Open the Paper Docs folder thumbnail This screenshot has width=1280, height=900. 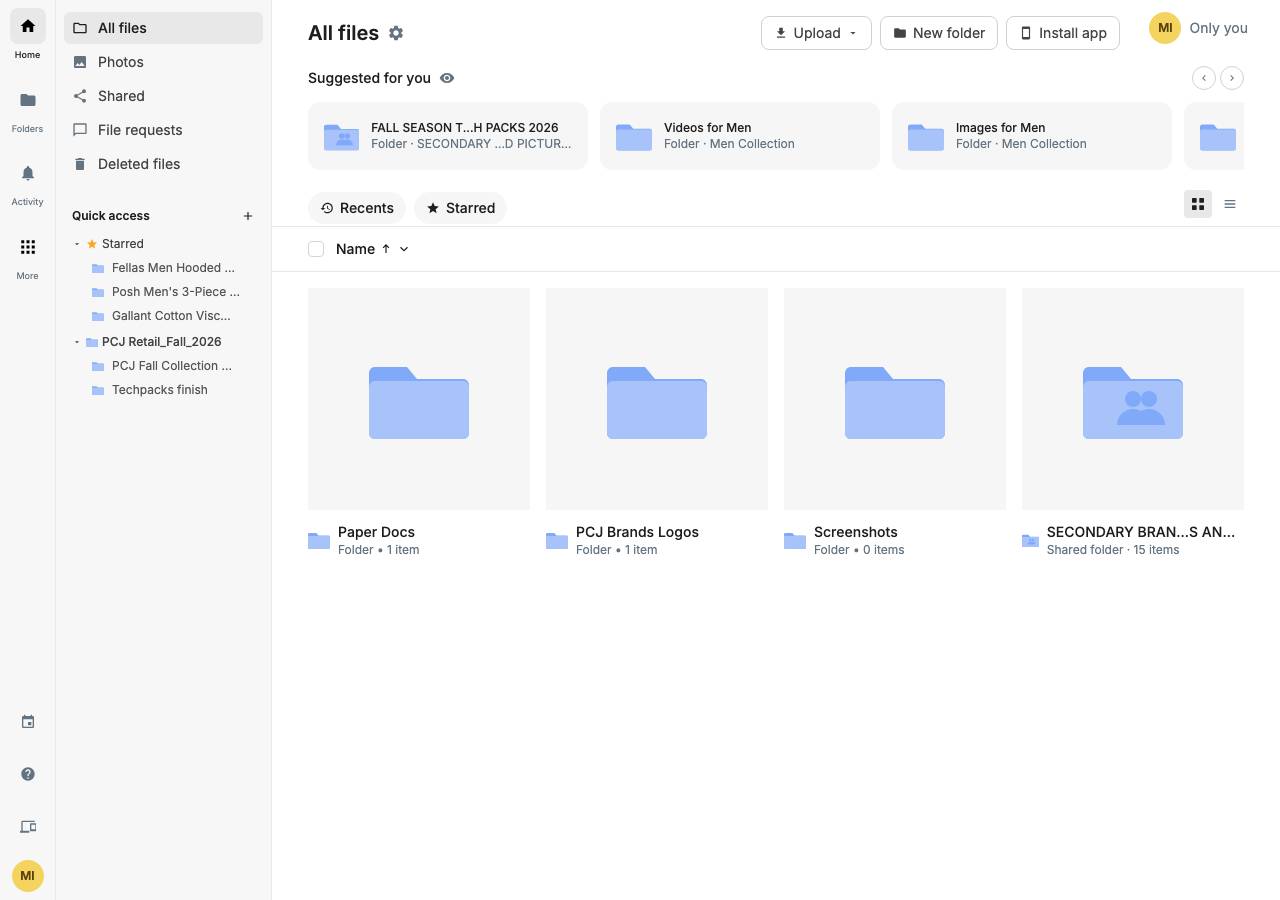(419, 399)
